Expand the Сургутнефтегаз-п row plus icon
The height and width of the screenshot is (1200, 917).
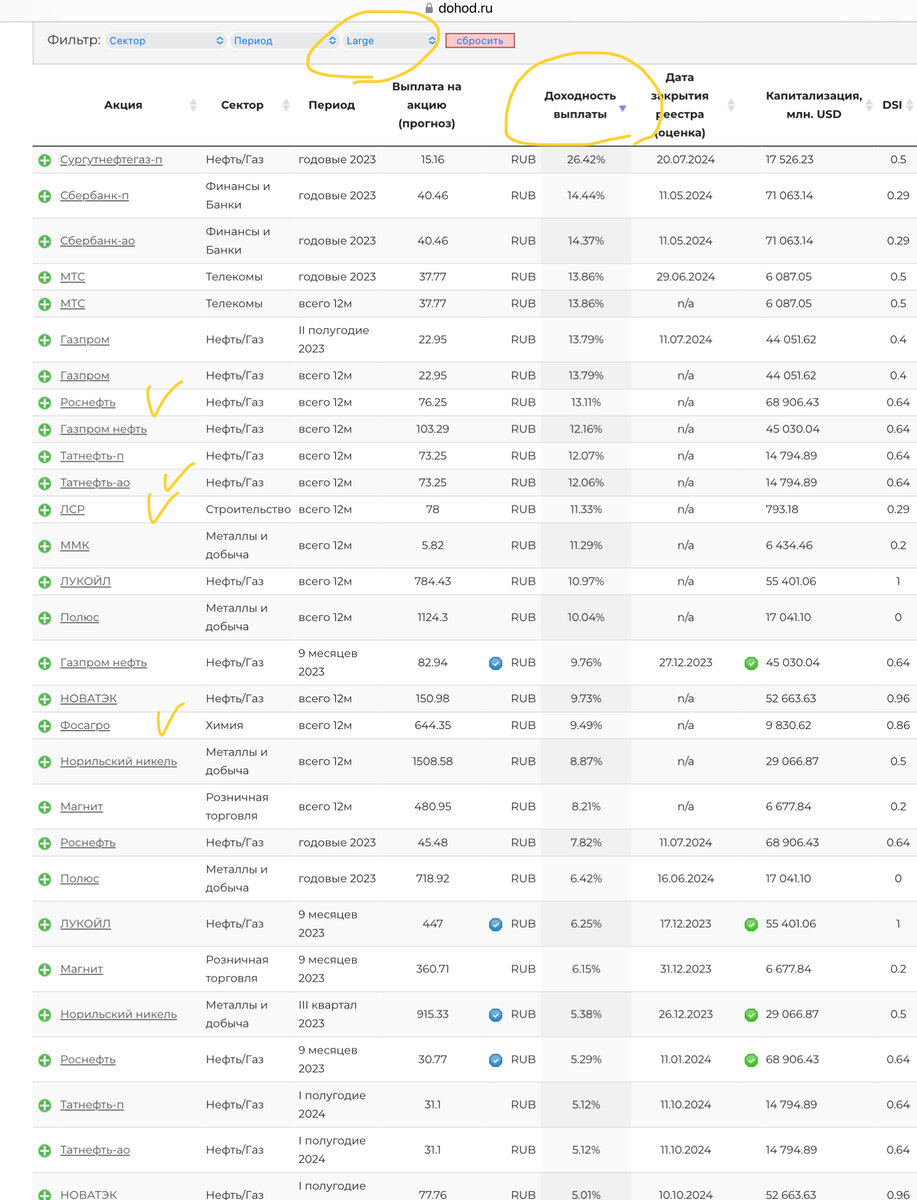tap(44, 160)
